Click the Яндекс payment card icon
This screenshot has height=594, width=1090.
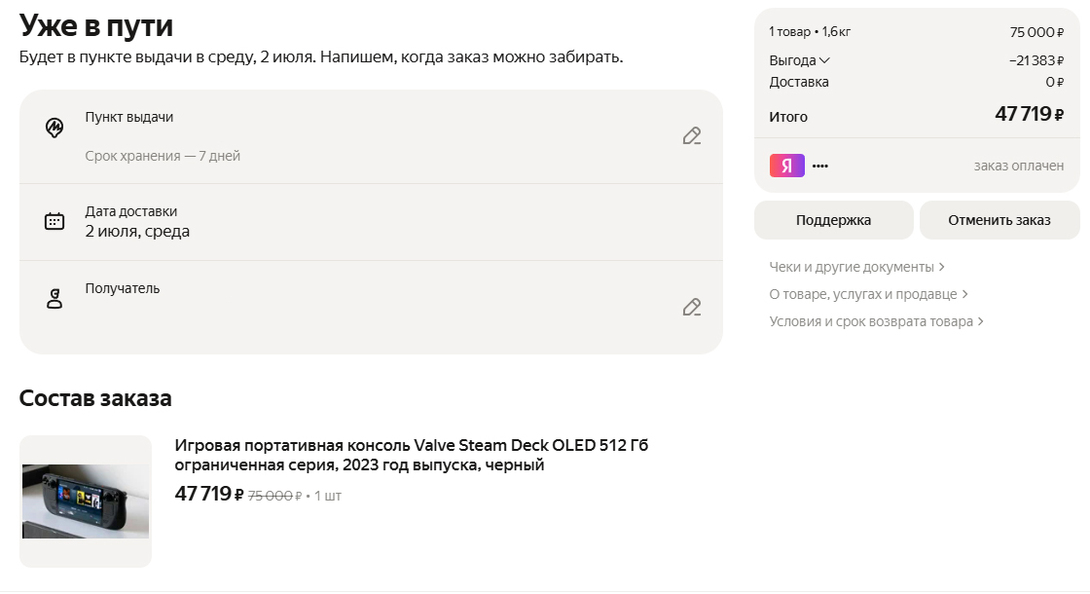coord(787,166)
